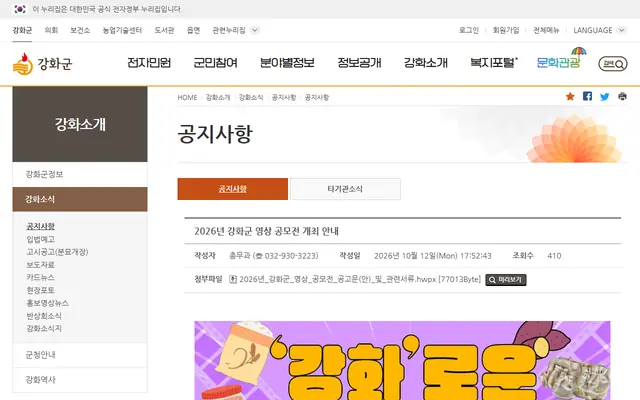
Task: Share page on Facebook icon
Action: pyautogui.click(x=587, y=96)
